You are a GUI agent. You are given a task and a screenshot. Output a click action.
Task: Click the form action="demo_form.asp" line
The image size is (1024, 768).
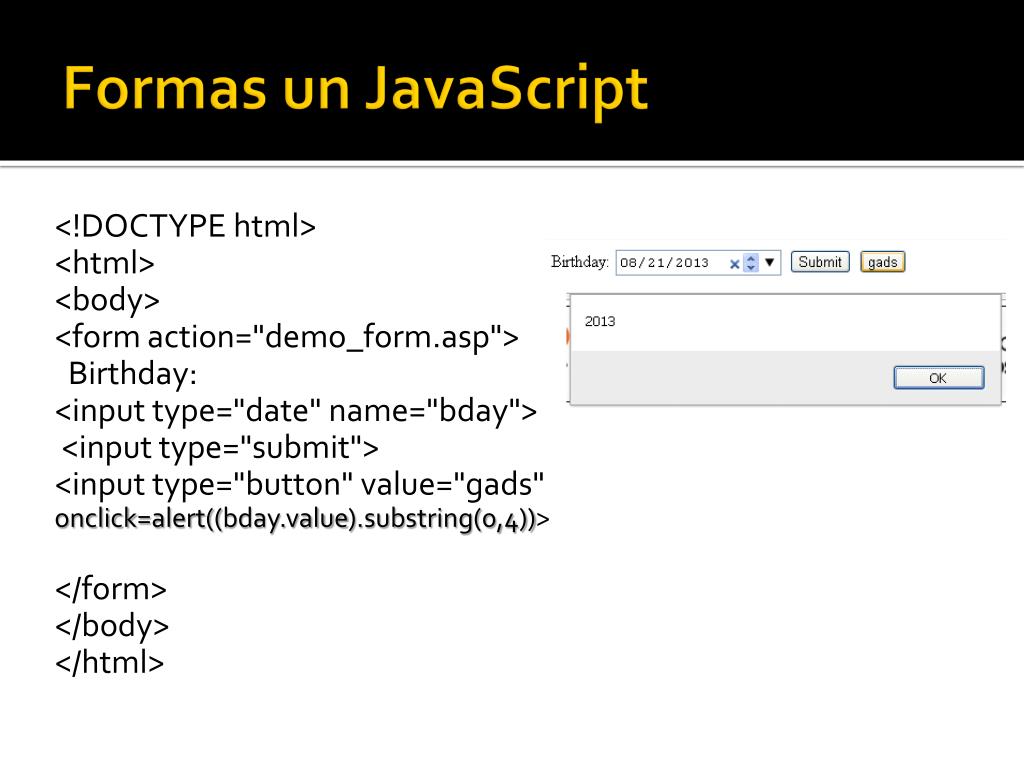287,338
